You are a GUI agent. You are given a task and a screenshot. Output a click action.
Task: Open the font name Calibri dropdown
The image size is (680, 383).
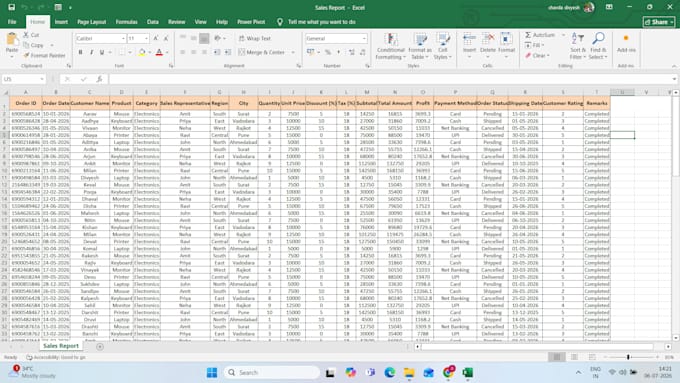pos(123,39)
